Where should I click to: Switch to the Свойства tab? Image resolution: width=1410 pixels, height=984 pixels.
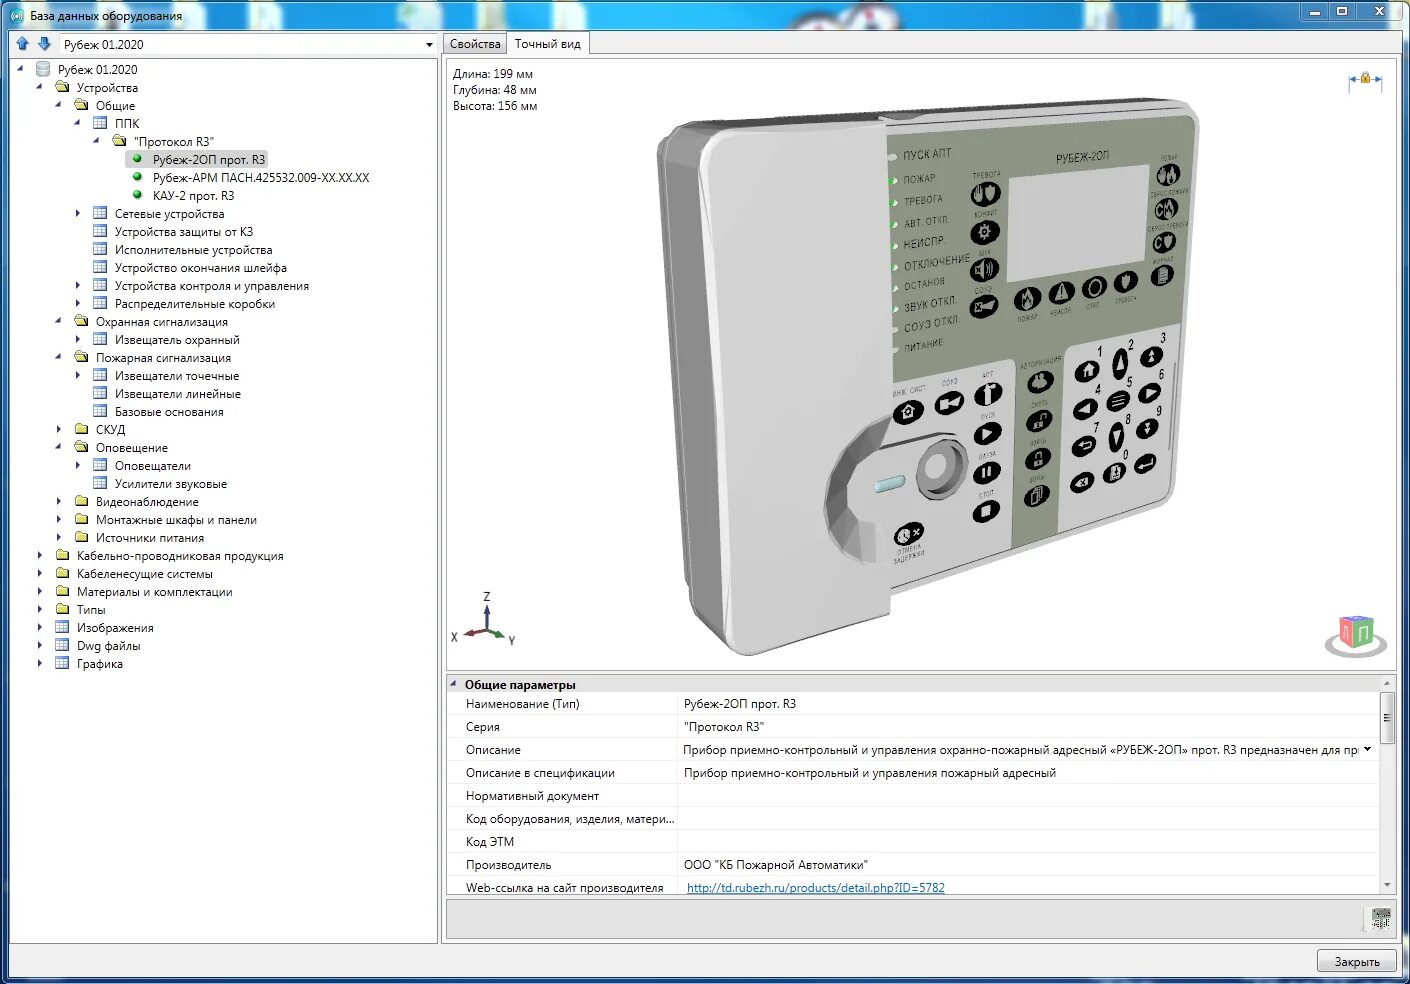(475, 44)
